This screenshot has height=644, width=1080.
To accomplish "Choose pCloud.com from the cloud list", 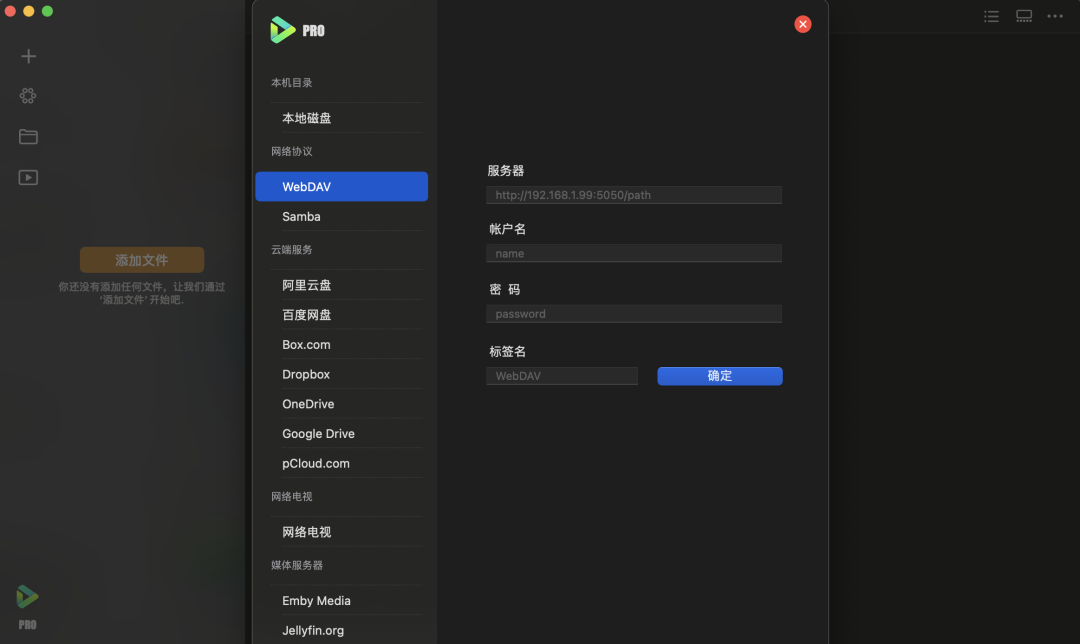I will 342,463.
